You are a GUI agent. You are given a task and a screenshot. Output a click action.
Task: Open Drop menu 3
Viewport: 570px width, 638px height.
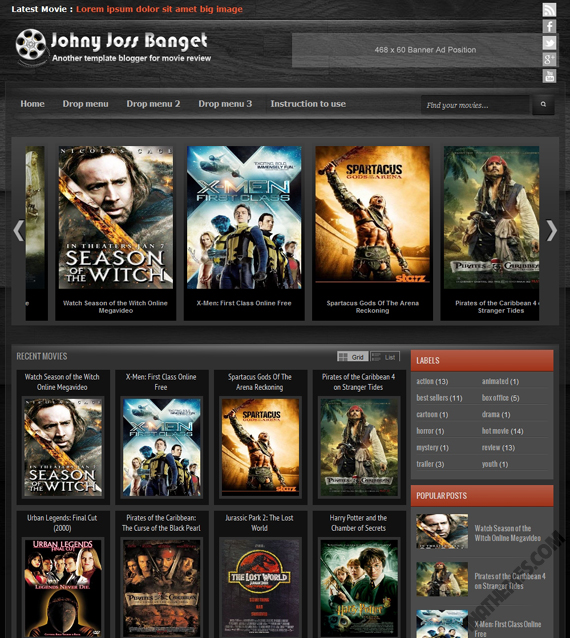[x=225, y=104]
